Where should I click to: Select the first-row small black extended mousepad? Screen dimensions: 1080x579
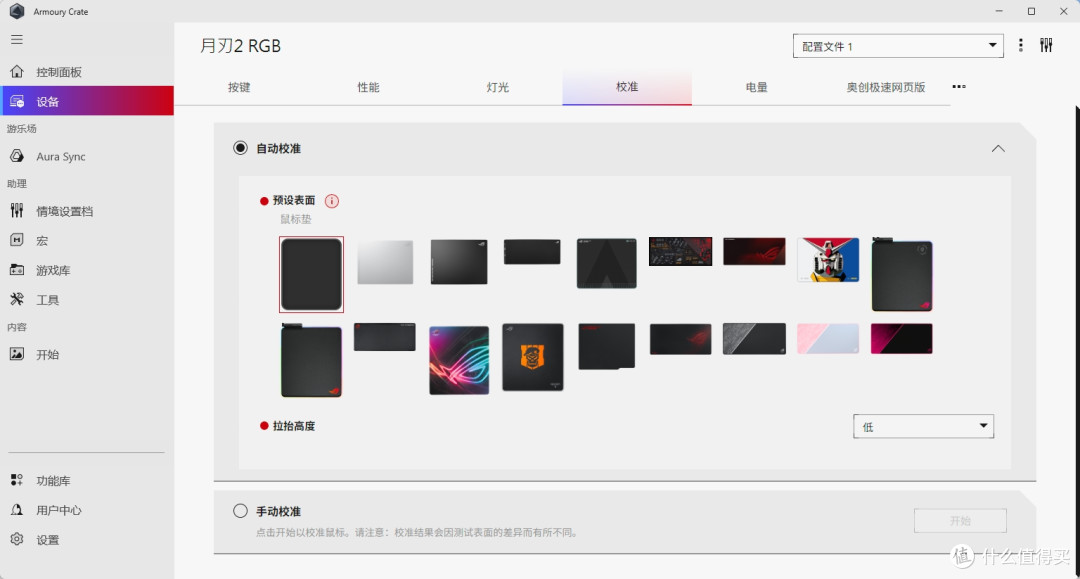click(x=532, y=252)
